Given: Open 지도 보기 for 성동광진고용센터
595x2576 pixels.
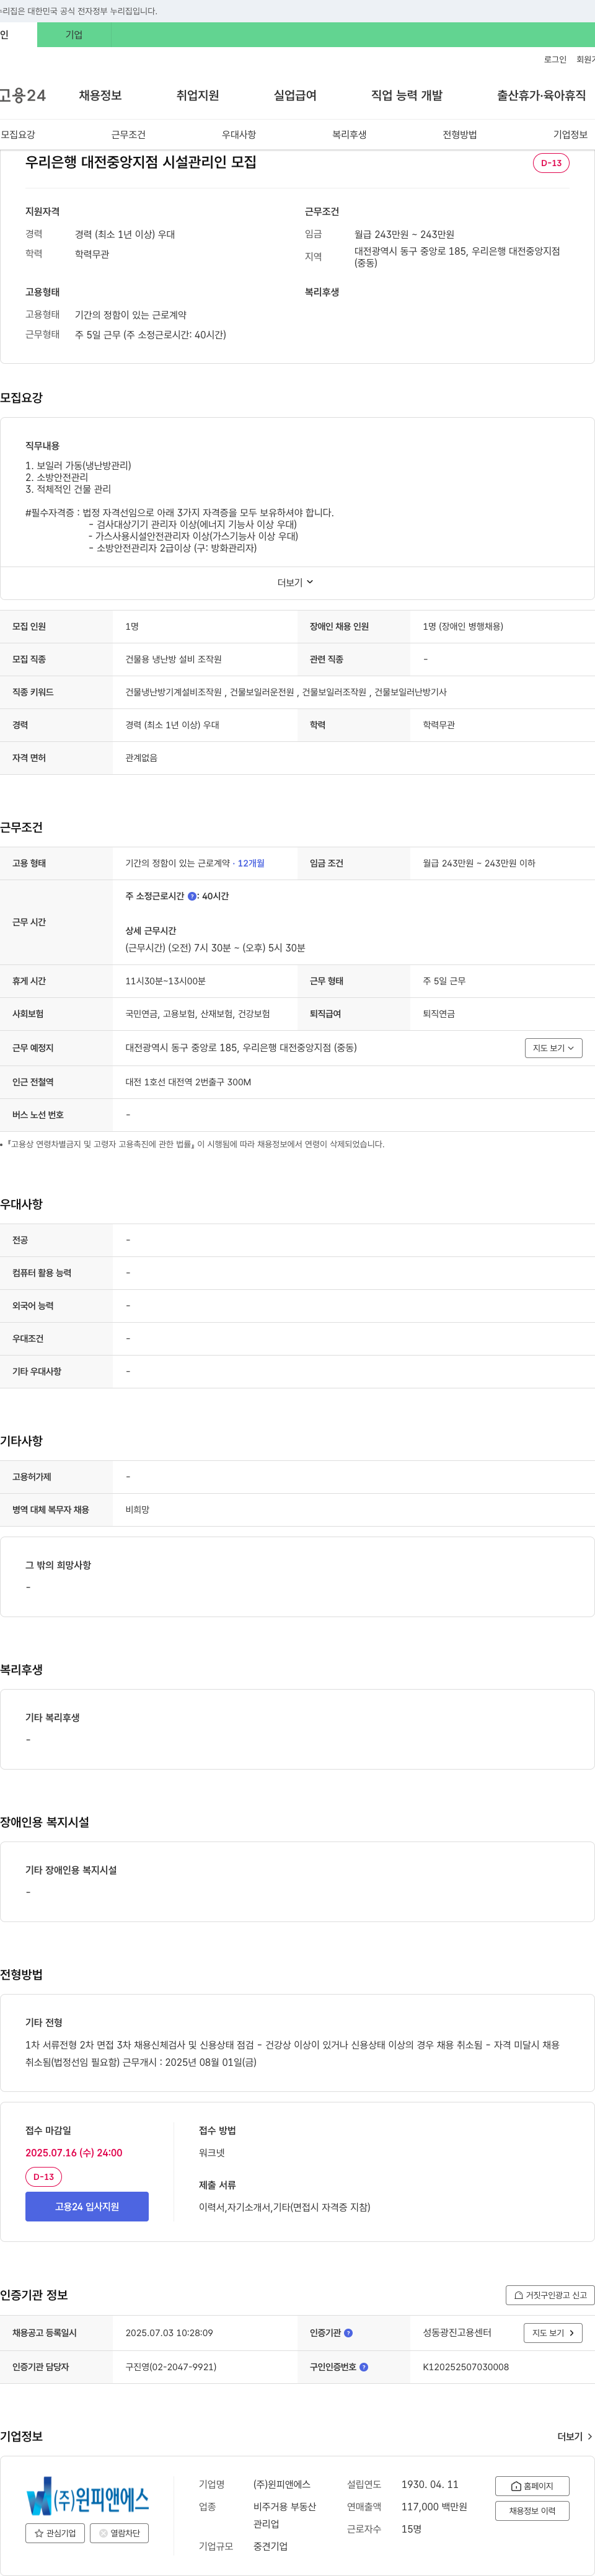Looking at the screenshot, I should [553, 2333].
